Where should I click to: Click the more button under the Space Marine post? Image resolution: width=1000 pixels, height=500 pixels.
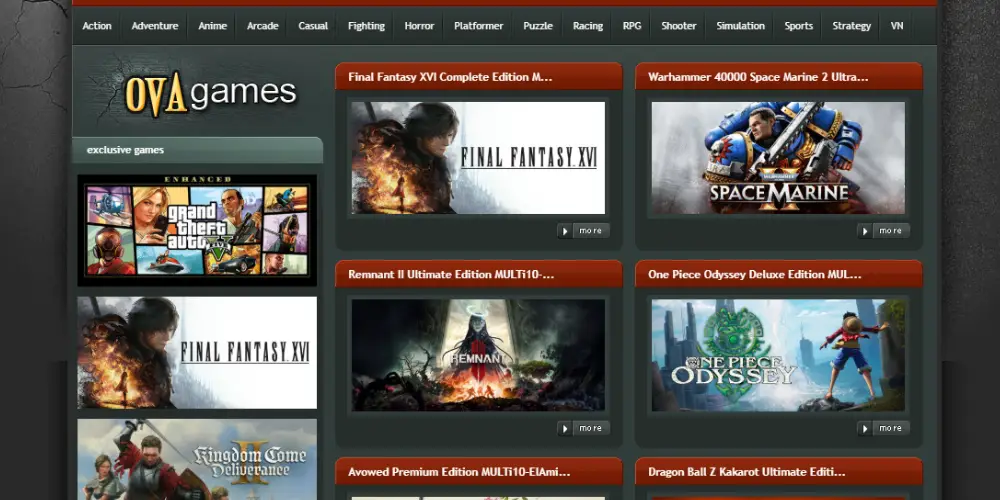click(883, 231)
